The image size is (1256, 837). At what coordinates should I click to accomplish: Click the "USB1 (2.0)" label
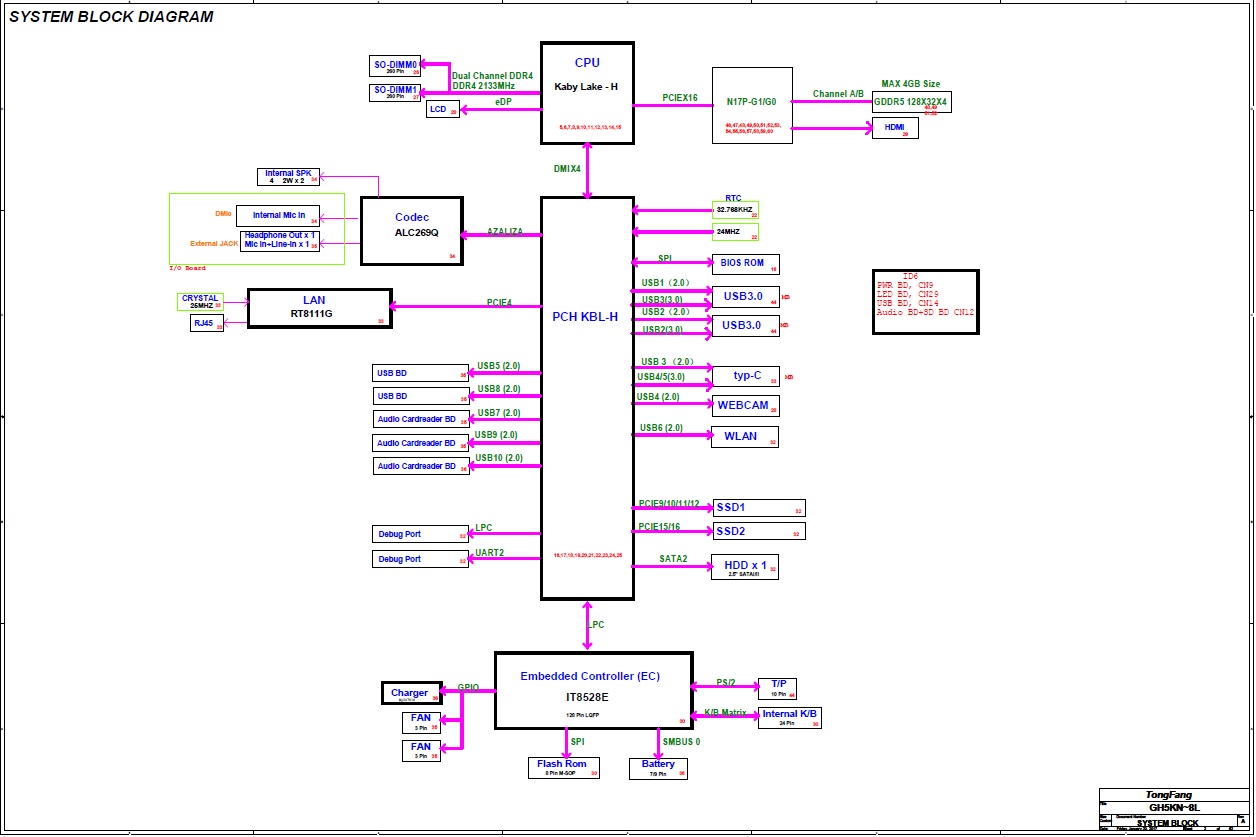pyautogui.click(x=666, y=283)
